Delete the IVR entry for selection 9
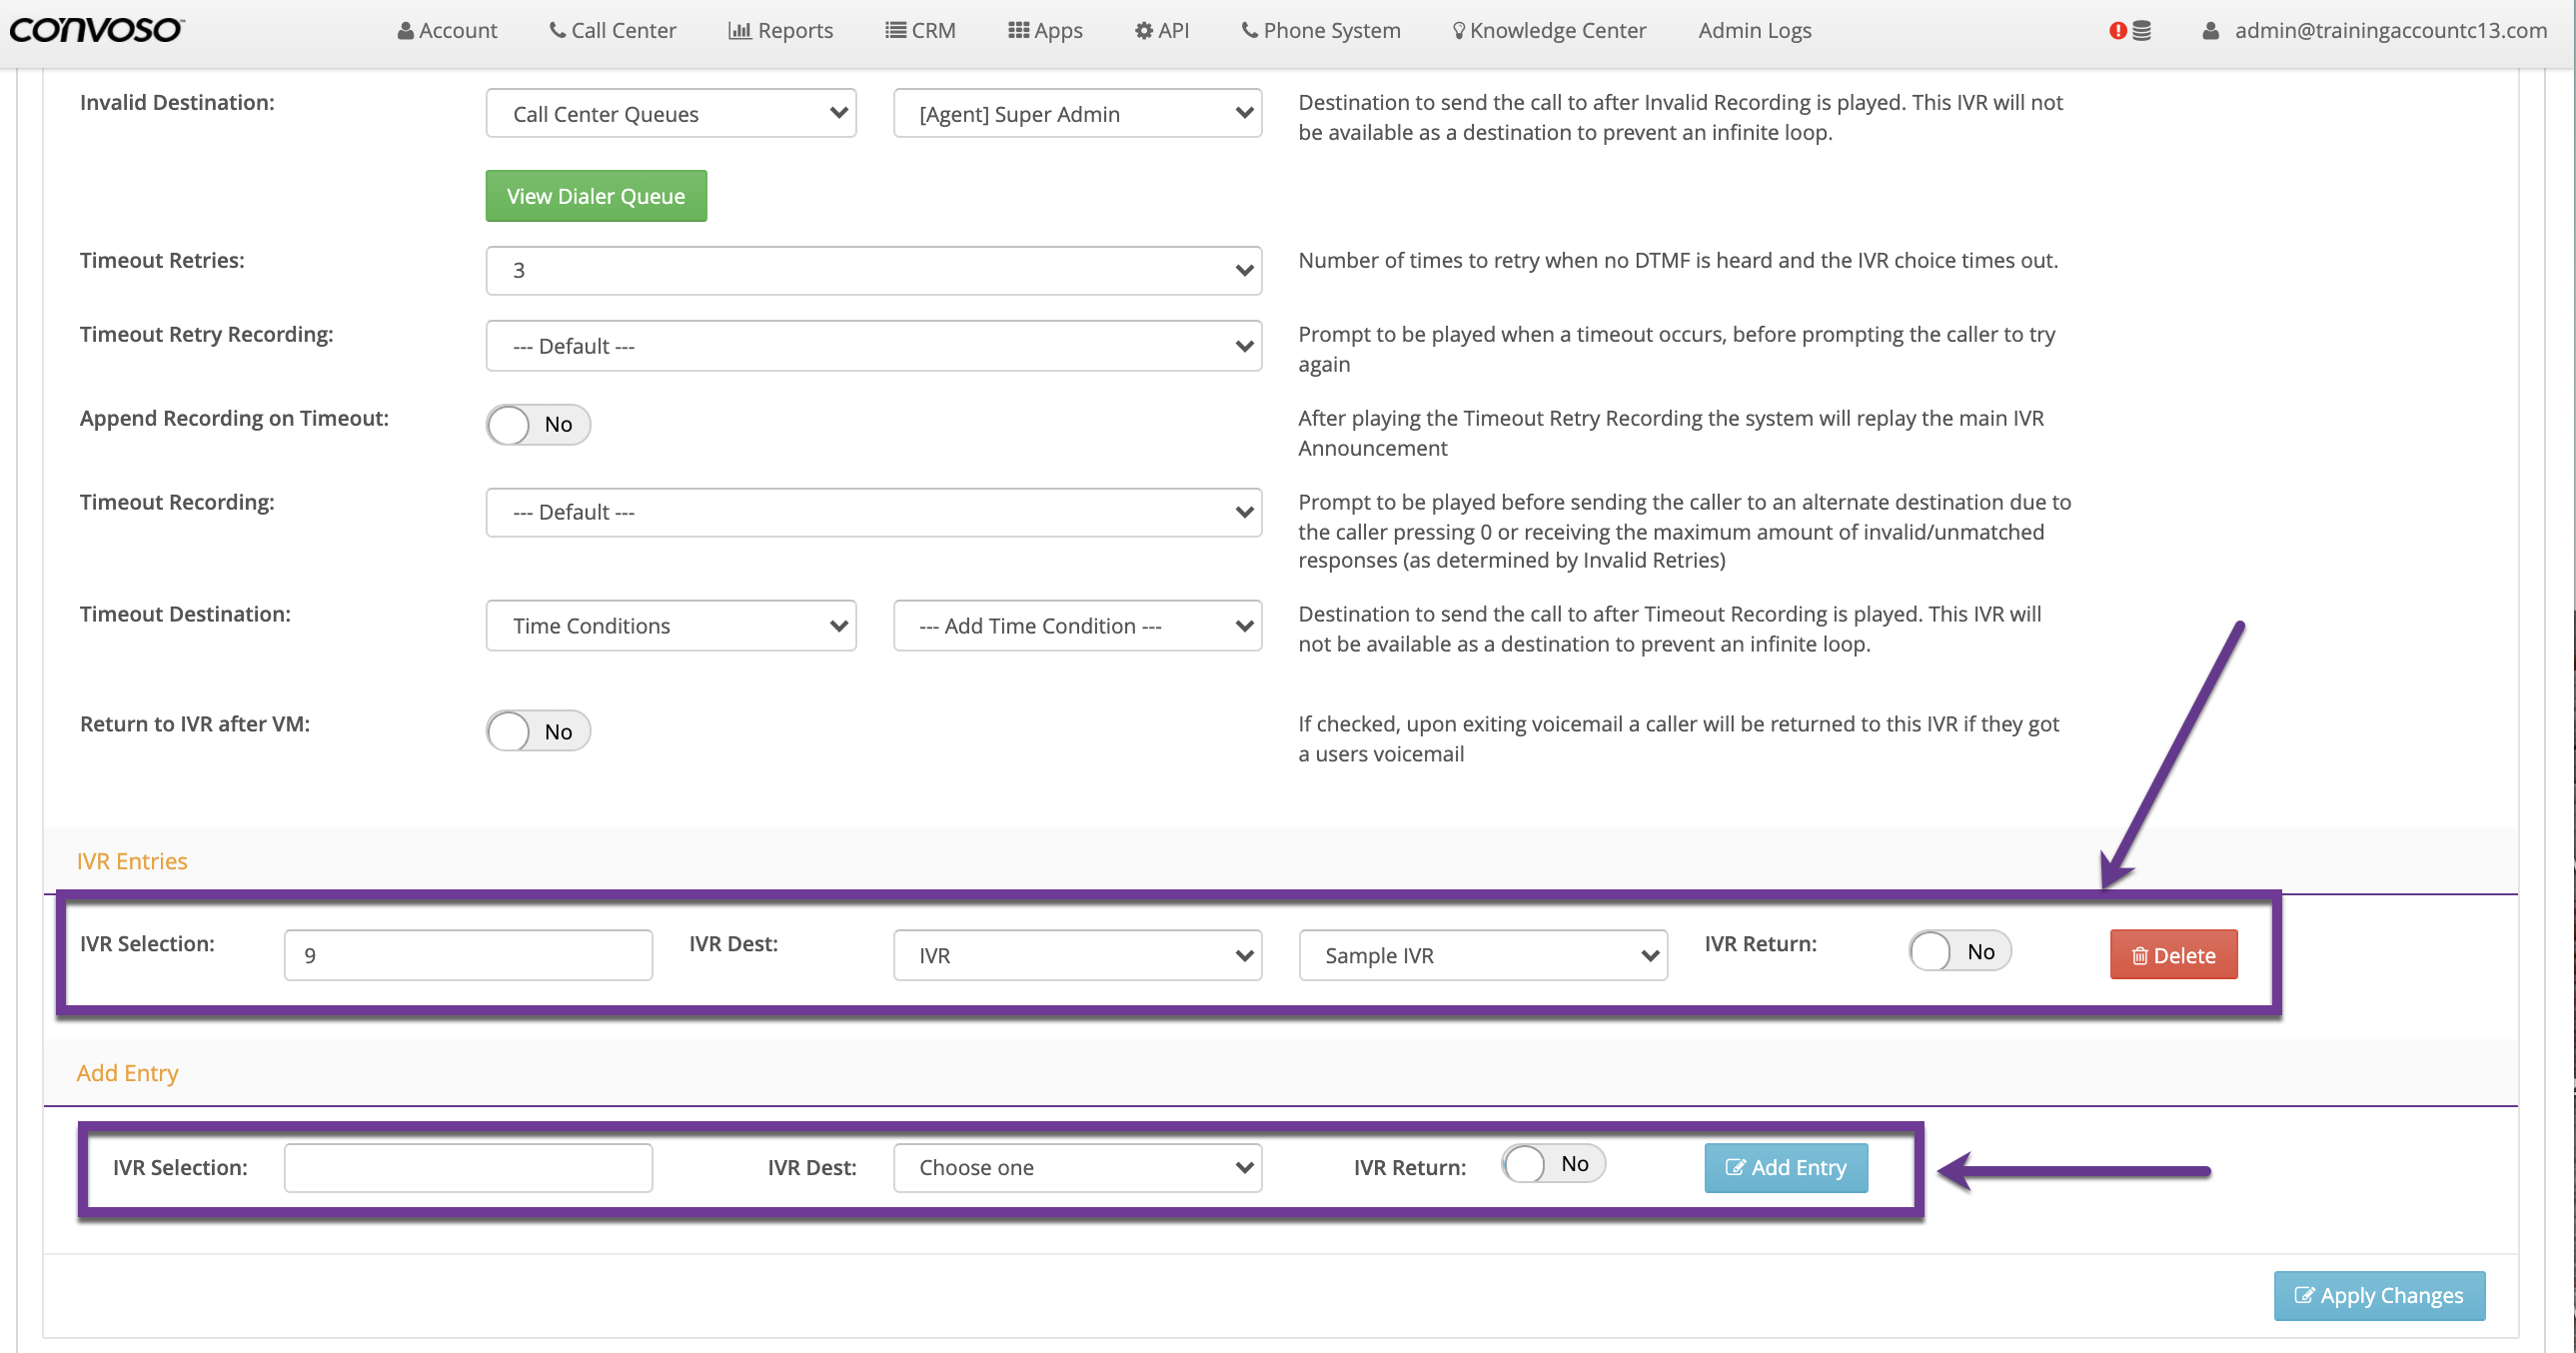This screenshot has height=1353, width=2576. click(2173, 955)
